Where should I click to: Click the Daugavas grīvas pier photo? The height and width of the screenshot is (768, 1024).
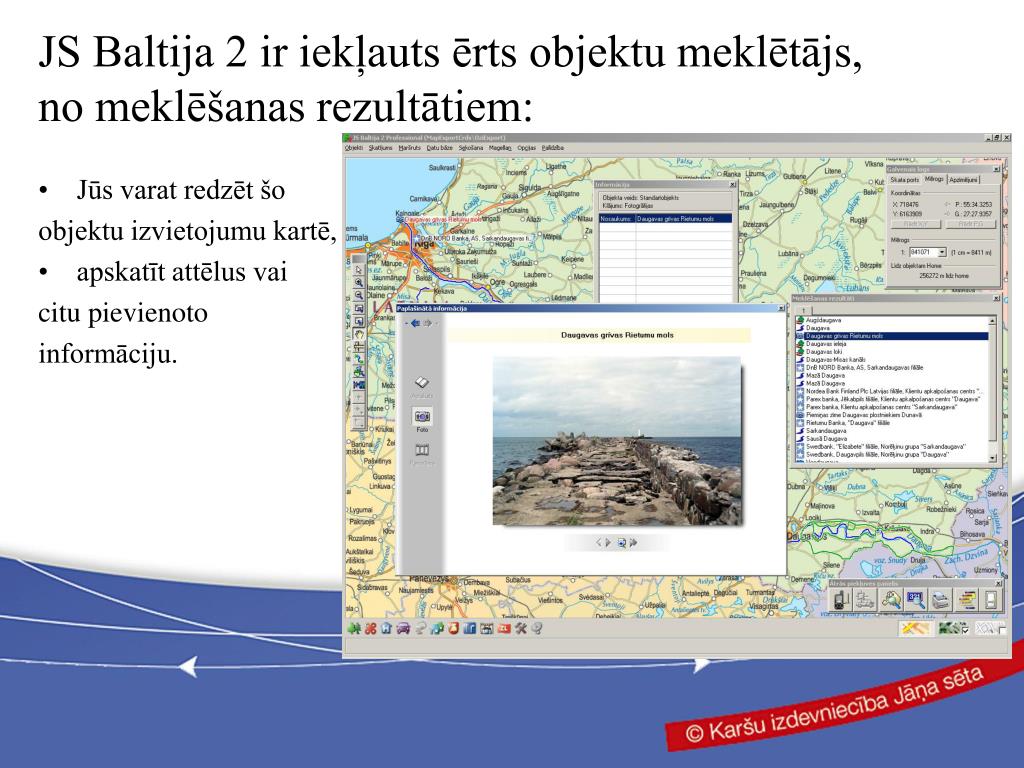pos(616,441)
